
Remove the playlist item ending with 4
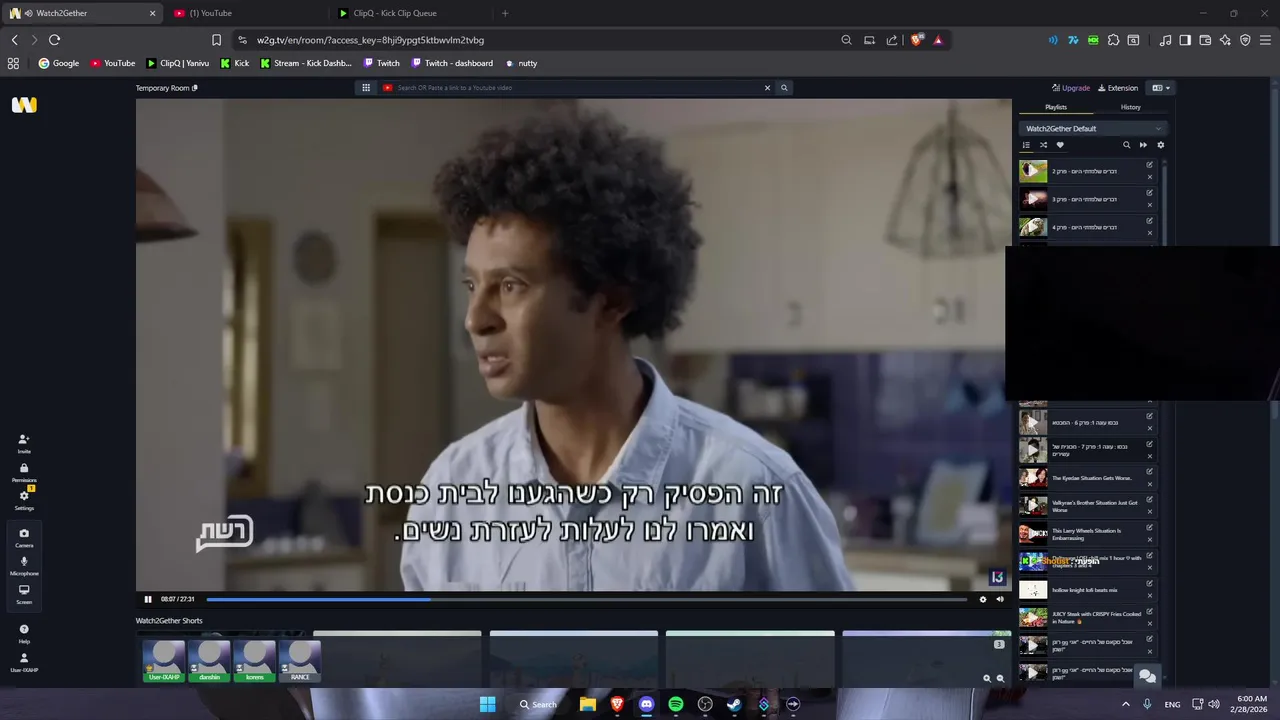tap(1149, 233)
